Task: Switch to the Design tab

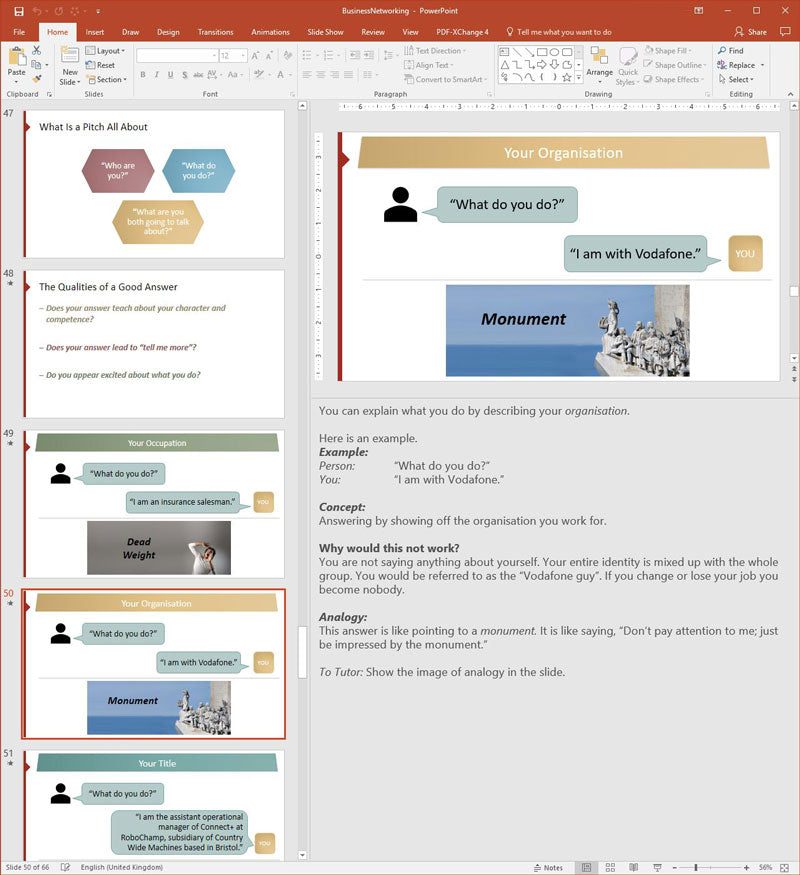Action: [x=168, y=32]
